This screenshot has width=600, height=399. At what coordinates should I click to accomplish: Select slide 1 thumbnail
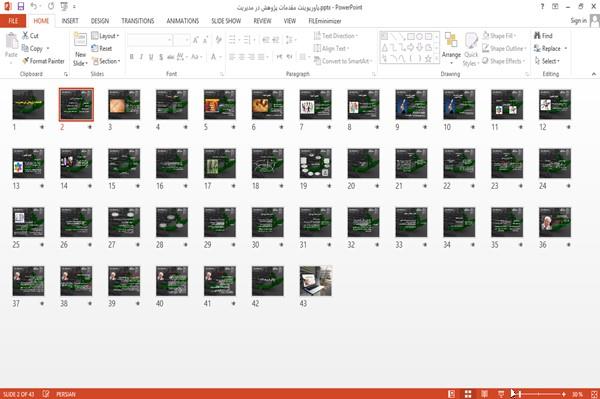[x=28, y=104]
